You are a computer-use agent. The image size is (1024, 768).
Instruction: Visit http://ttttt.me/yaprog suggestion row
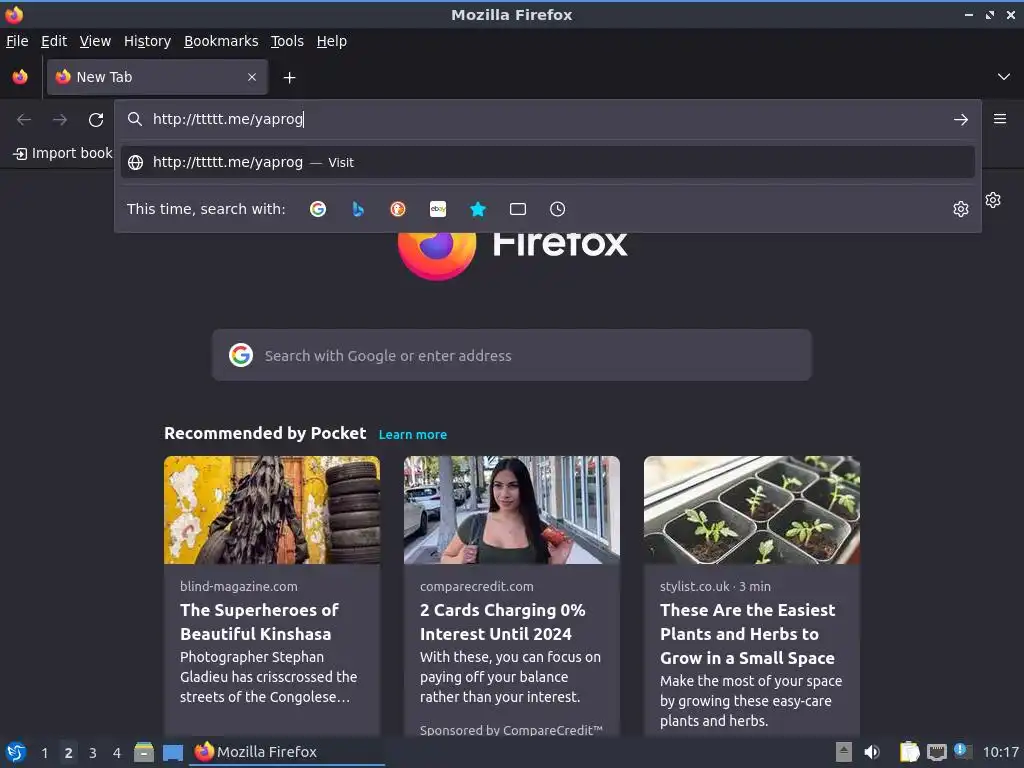click(x=547, y=163)
